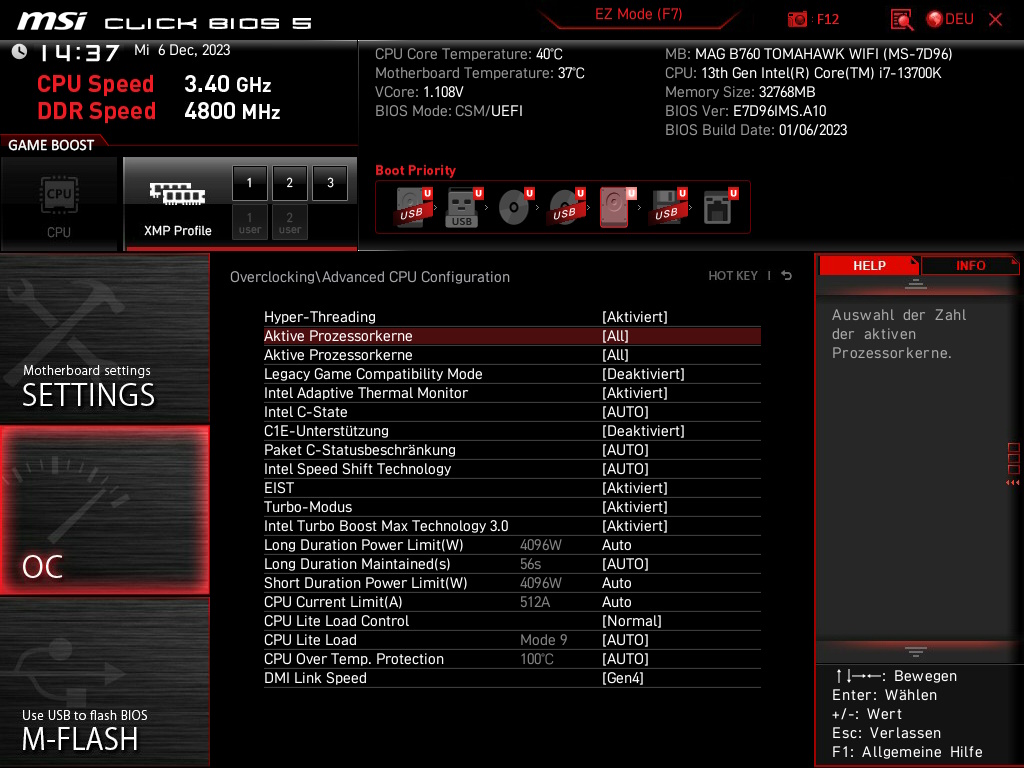
Task: Open the OC overclocking section
Action: click(x=104, y=510)
